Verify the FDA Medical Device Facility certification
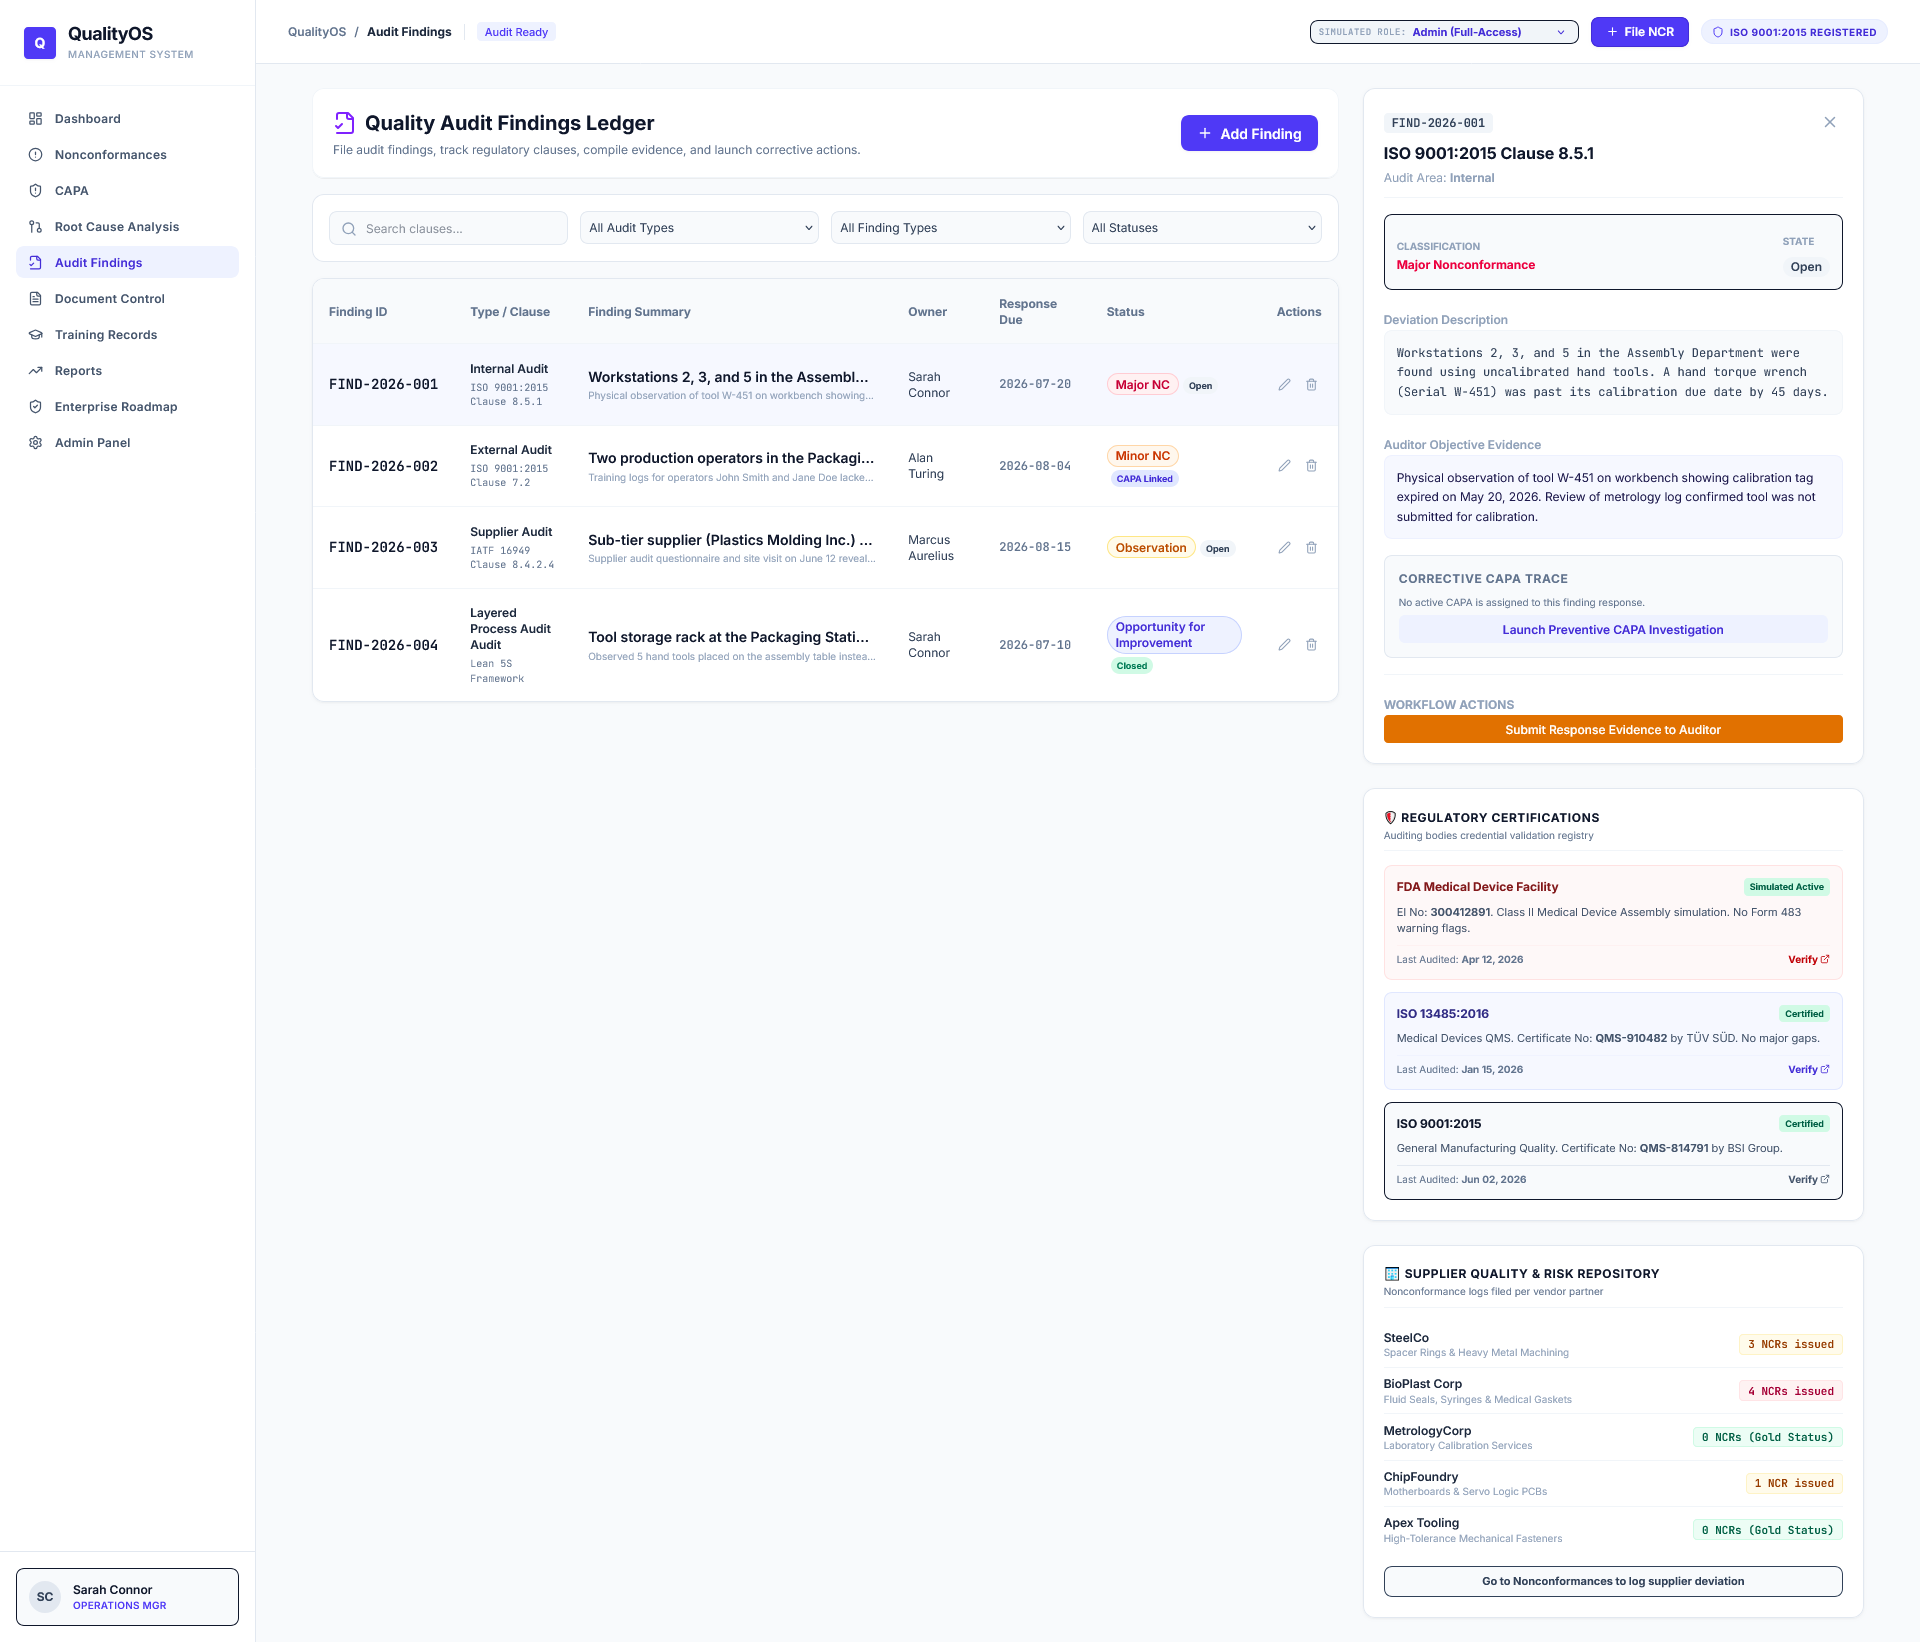Screen dimensions: 1920x1642 click(1808, 959)
